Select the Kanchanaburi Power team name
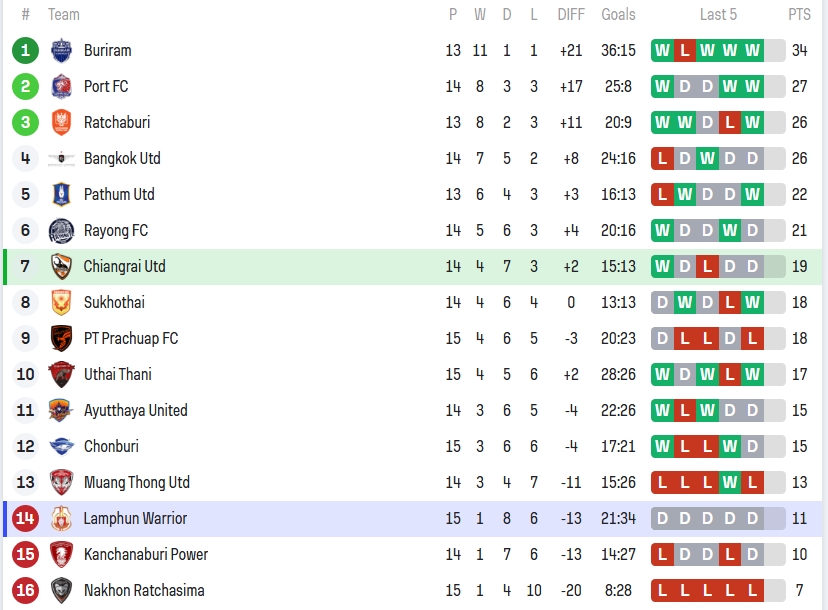 tap(146, 554)
